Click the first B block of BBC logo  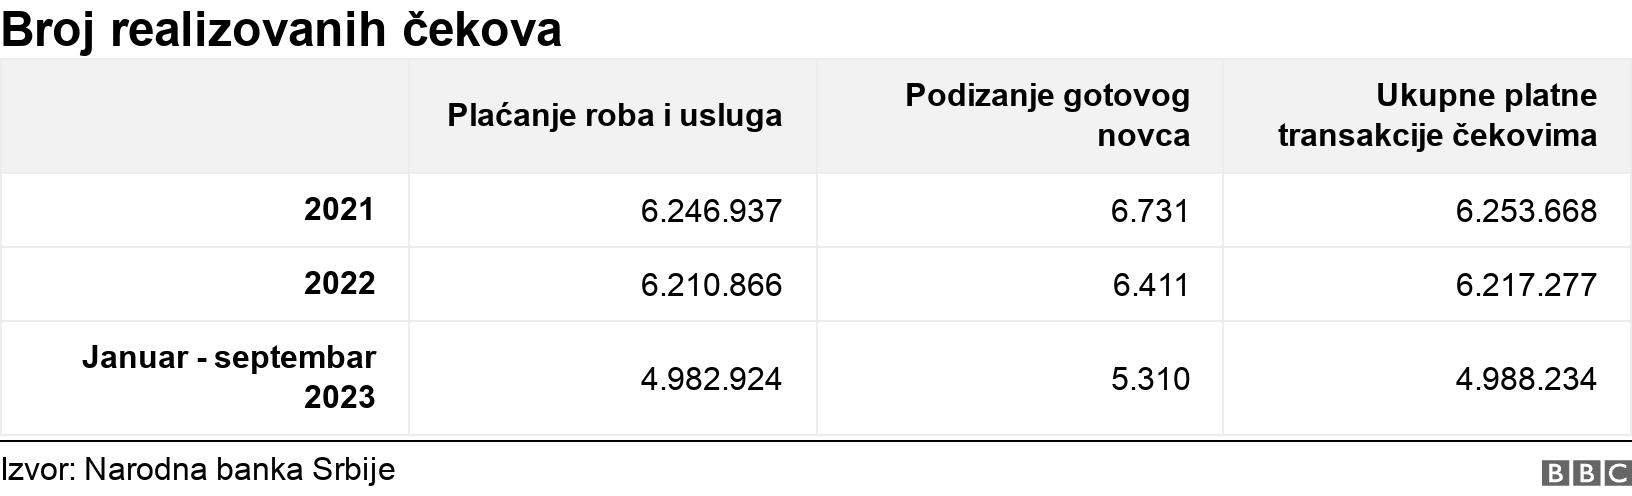coord(1555,473)
